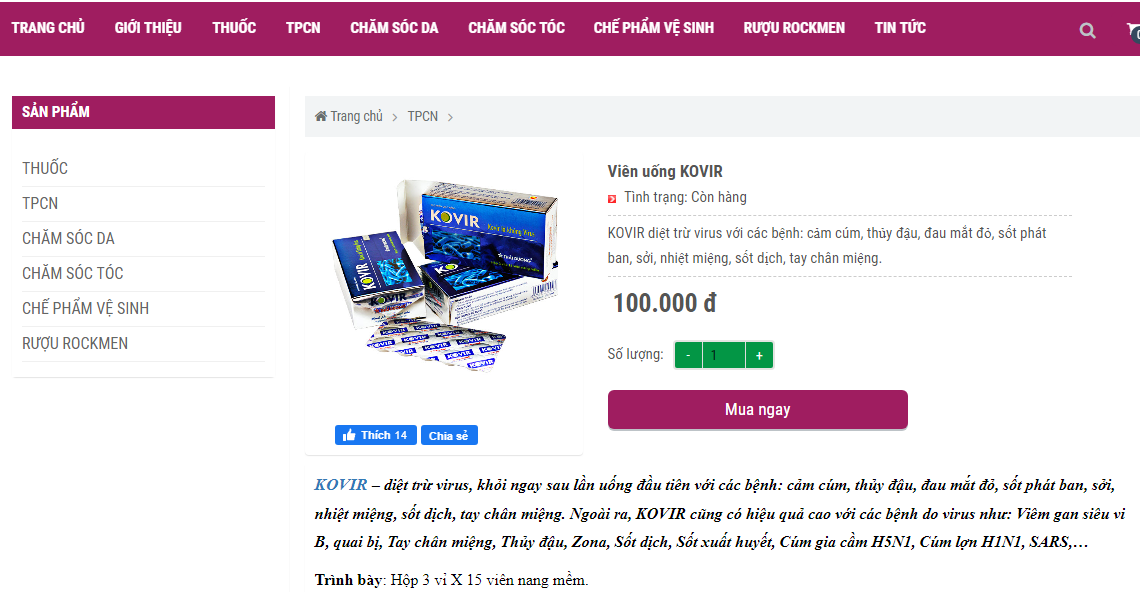Image resolution: width=1140 pixels, height=592 pixels.
Task: Open the KOVIR product image
Action: click(445, 275)
